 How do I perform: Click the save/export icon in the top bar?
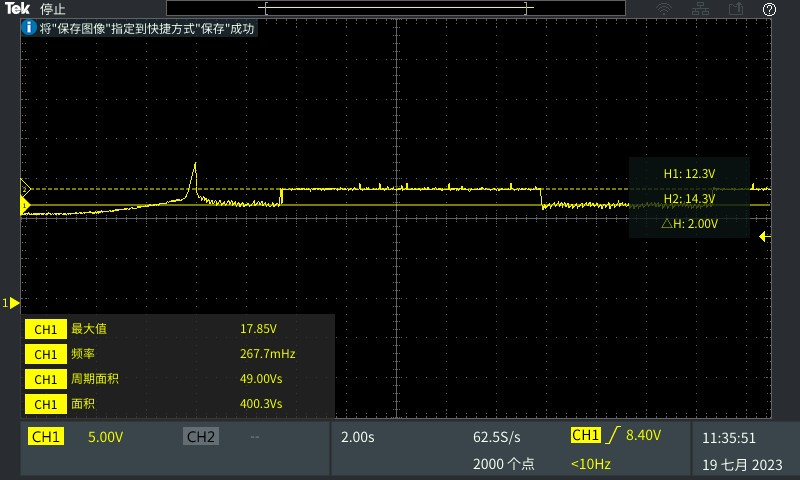(x=736, y=9)
